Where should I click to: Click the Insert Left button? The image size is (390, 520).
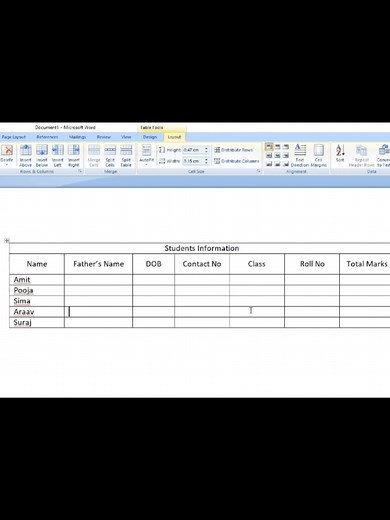57,156
